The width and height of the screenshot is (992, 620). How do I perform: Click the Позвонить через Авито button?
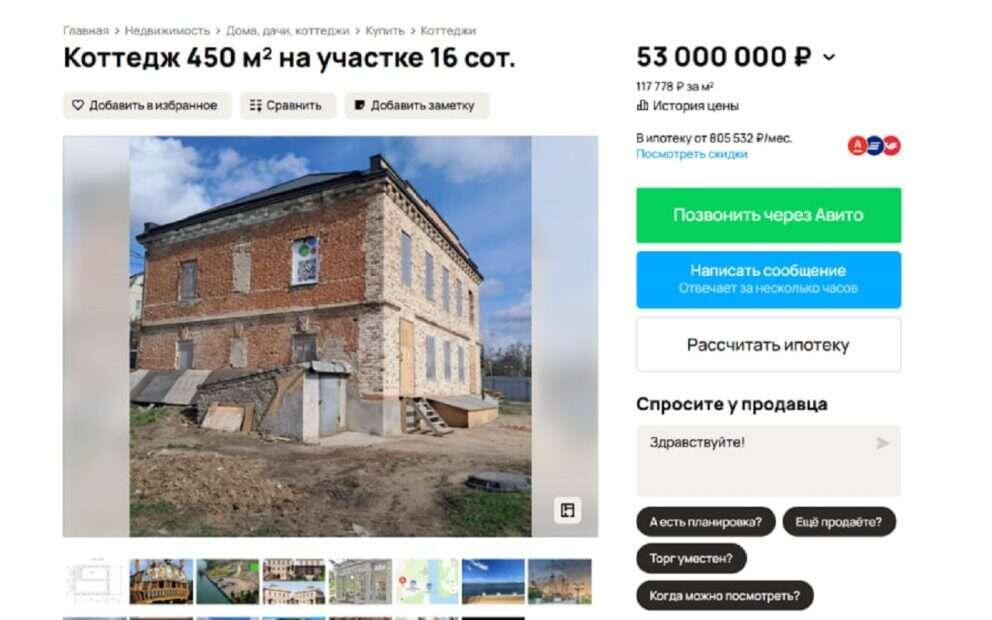tap(768, 215)
